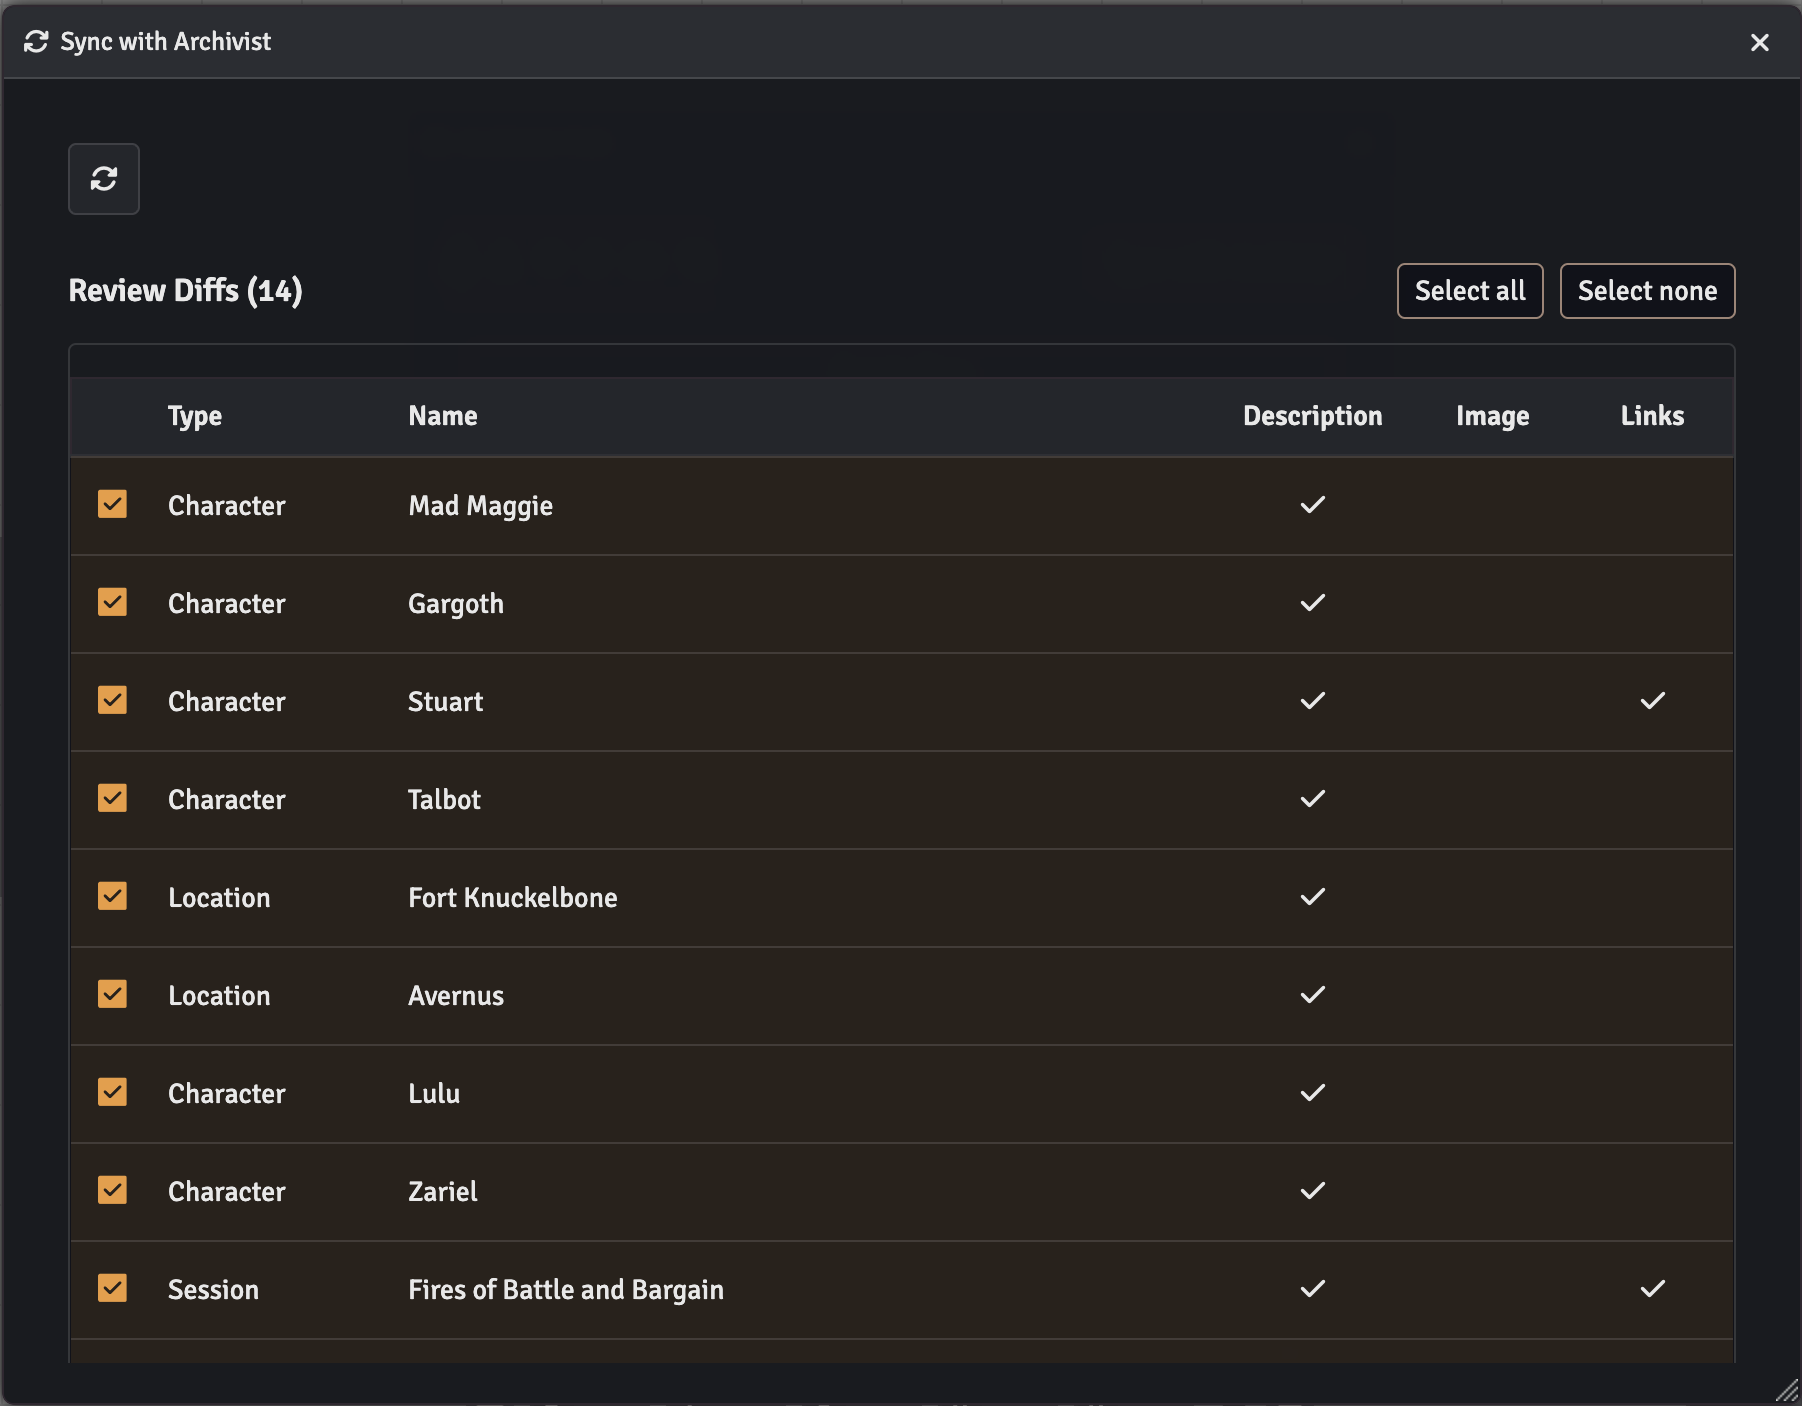1802x1406 pixels.
Task: Click the Select none button
Action: [x=1646, y=291]
